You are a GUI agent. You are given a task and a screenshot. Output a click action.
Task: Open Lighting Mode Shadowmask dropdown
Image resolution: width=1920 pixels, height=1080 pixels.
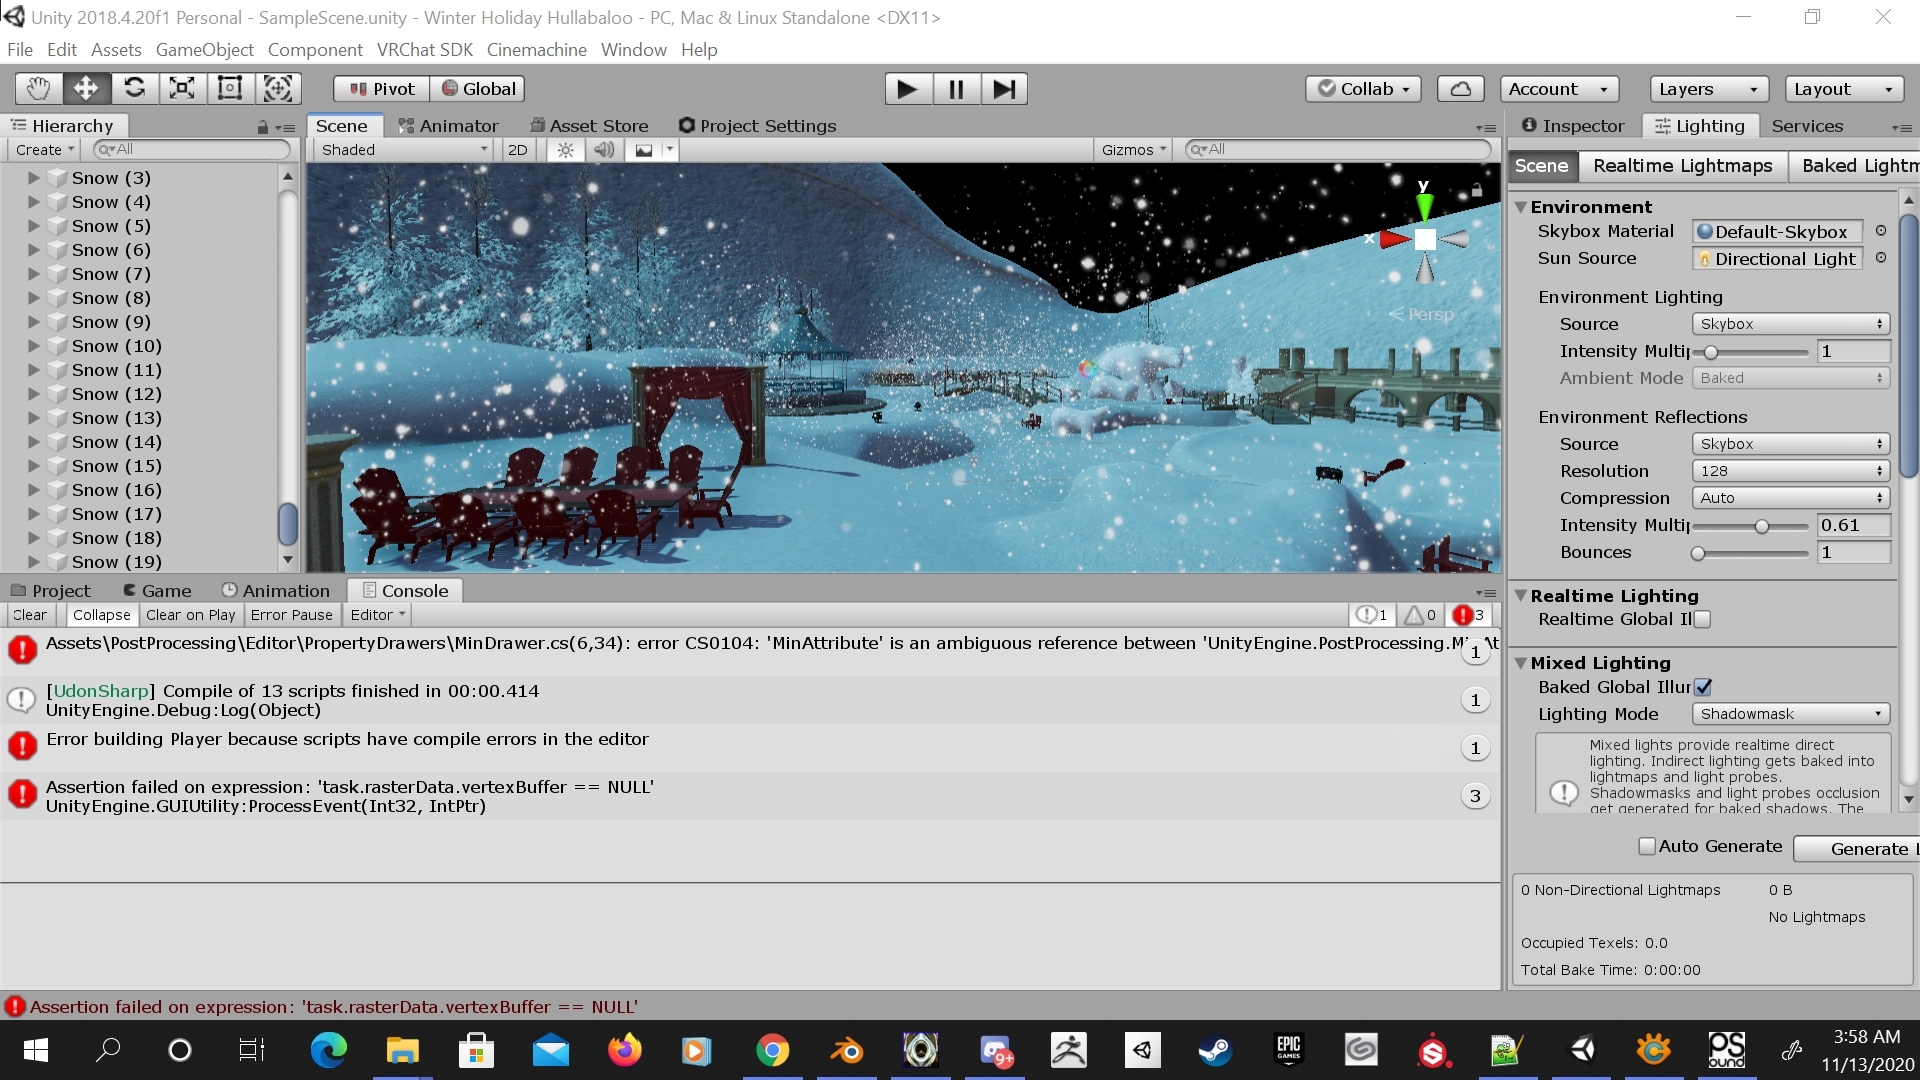point(1790,714)
